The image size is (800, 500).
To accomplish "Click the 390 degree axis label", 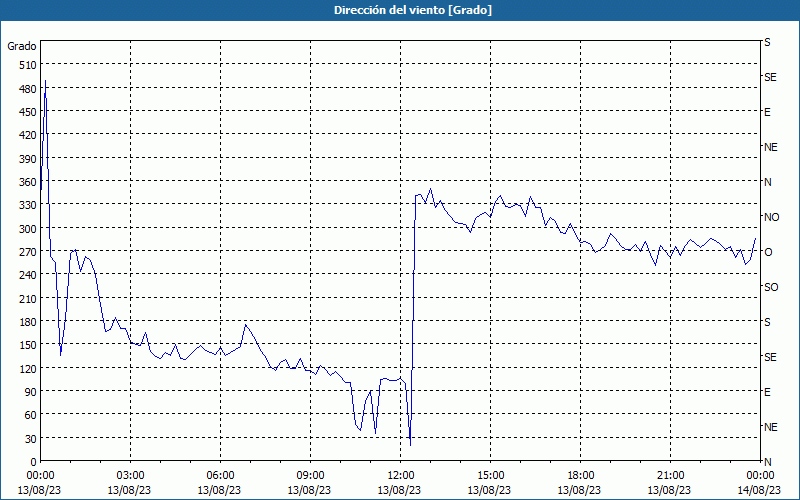I will 28,159.
